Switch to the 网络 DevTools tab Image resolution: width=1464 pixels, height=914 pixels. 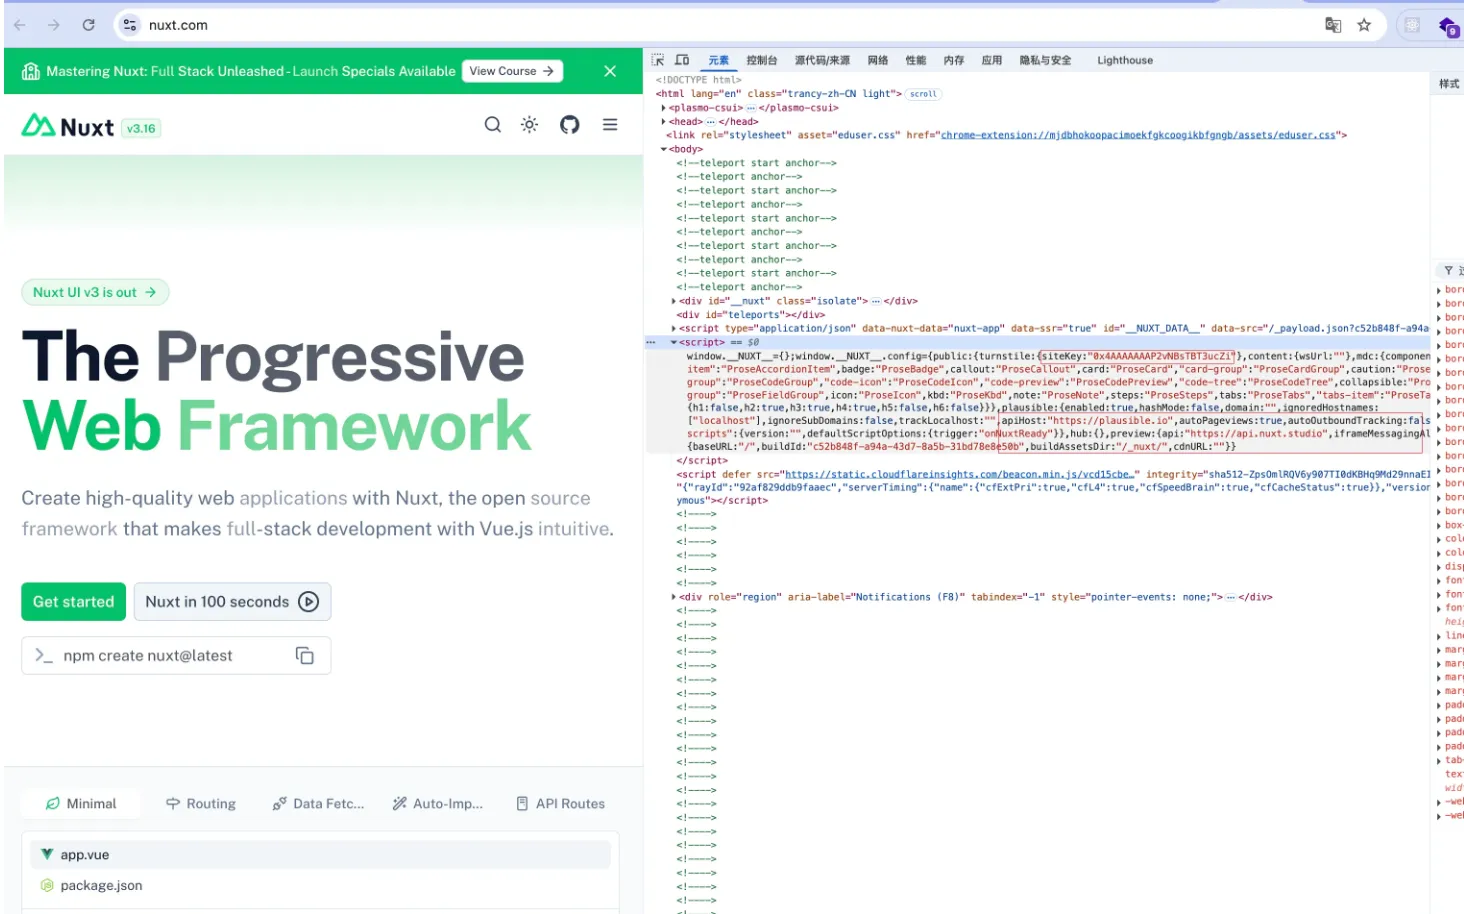coord(878,60)
